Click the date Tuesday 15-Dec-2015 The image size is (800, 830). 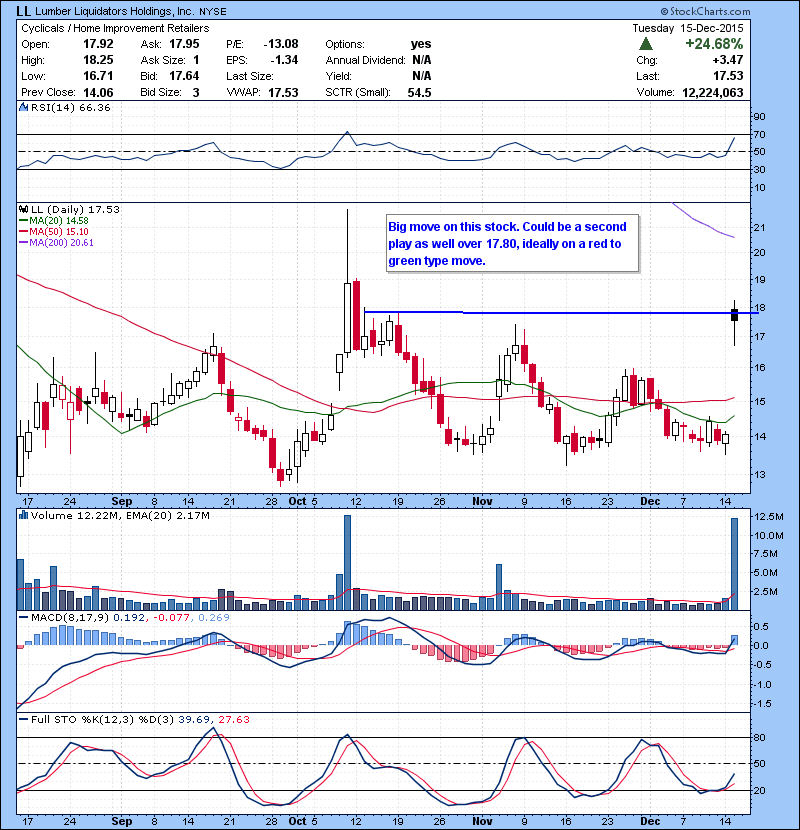click(688, 28)
